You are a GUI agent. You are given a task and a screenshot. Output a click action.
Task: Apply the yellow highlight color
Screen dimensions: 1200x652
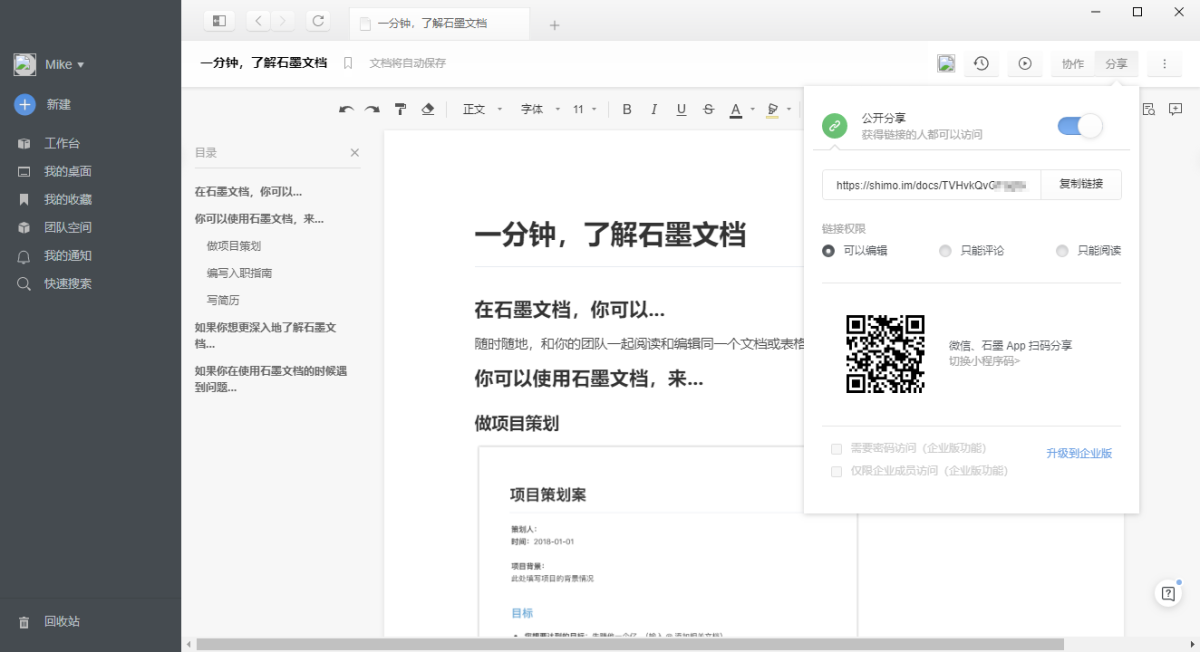click(x=772, y=109)
